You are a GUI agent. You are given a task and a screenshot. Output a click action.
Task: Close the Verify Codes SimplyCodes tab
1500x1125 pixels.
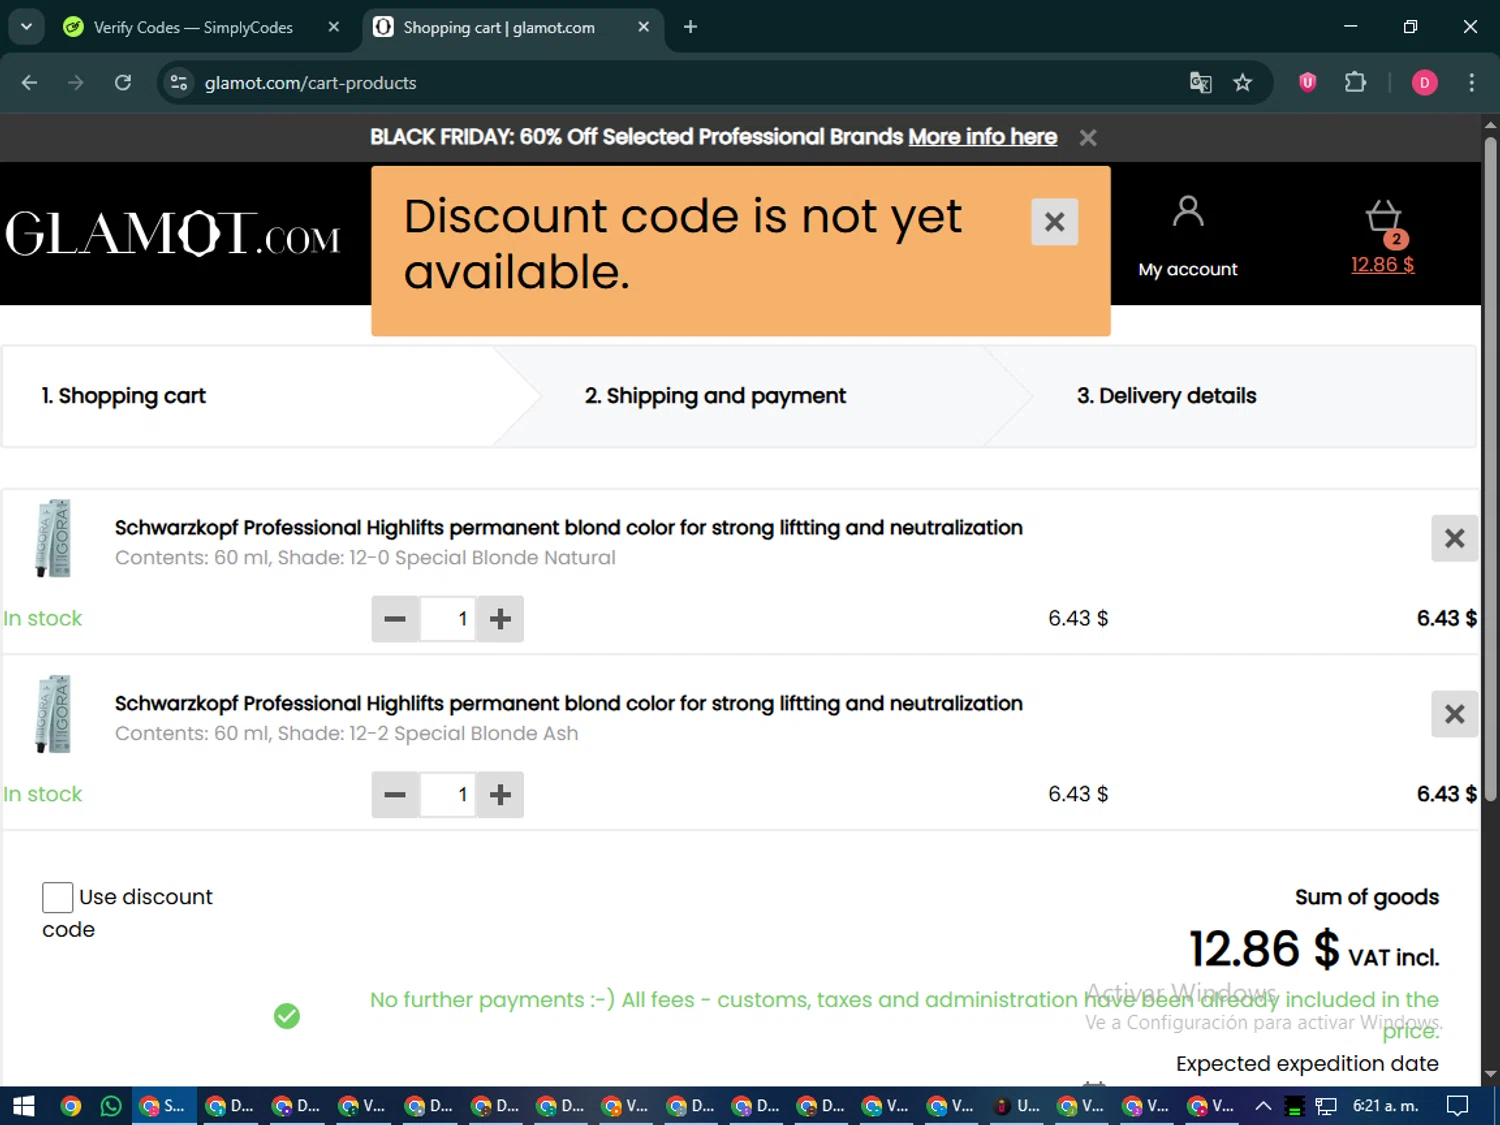pos(334,27)
